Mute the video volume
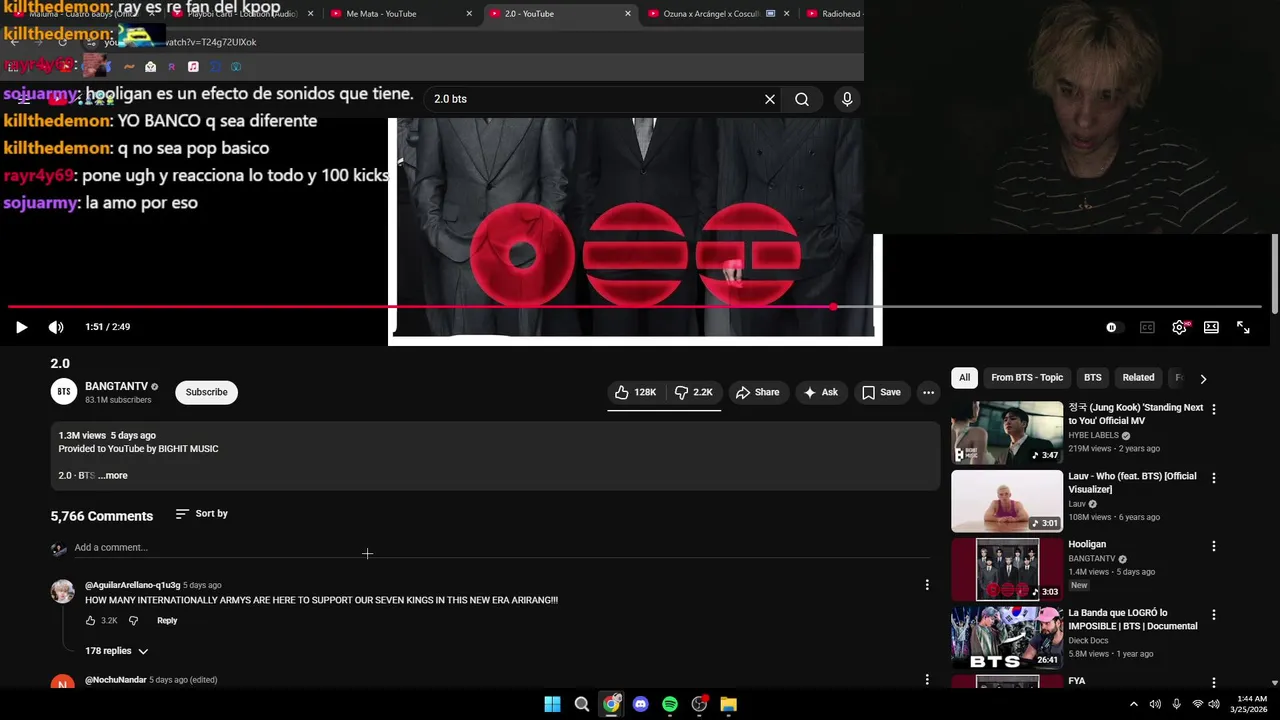 pyautogui.click(x=56, y=327)
